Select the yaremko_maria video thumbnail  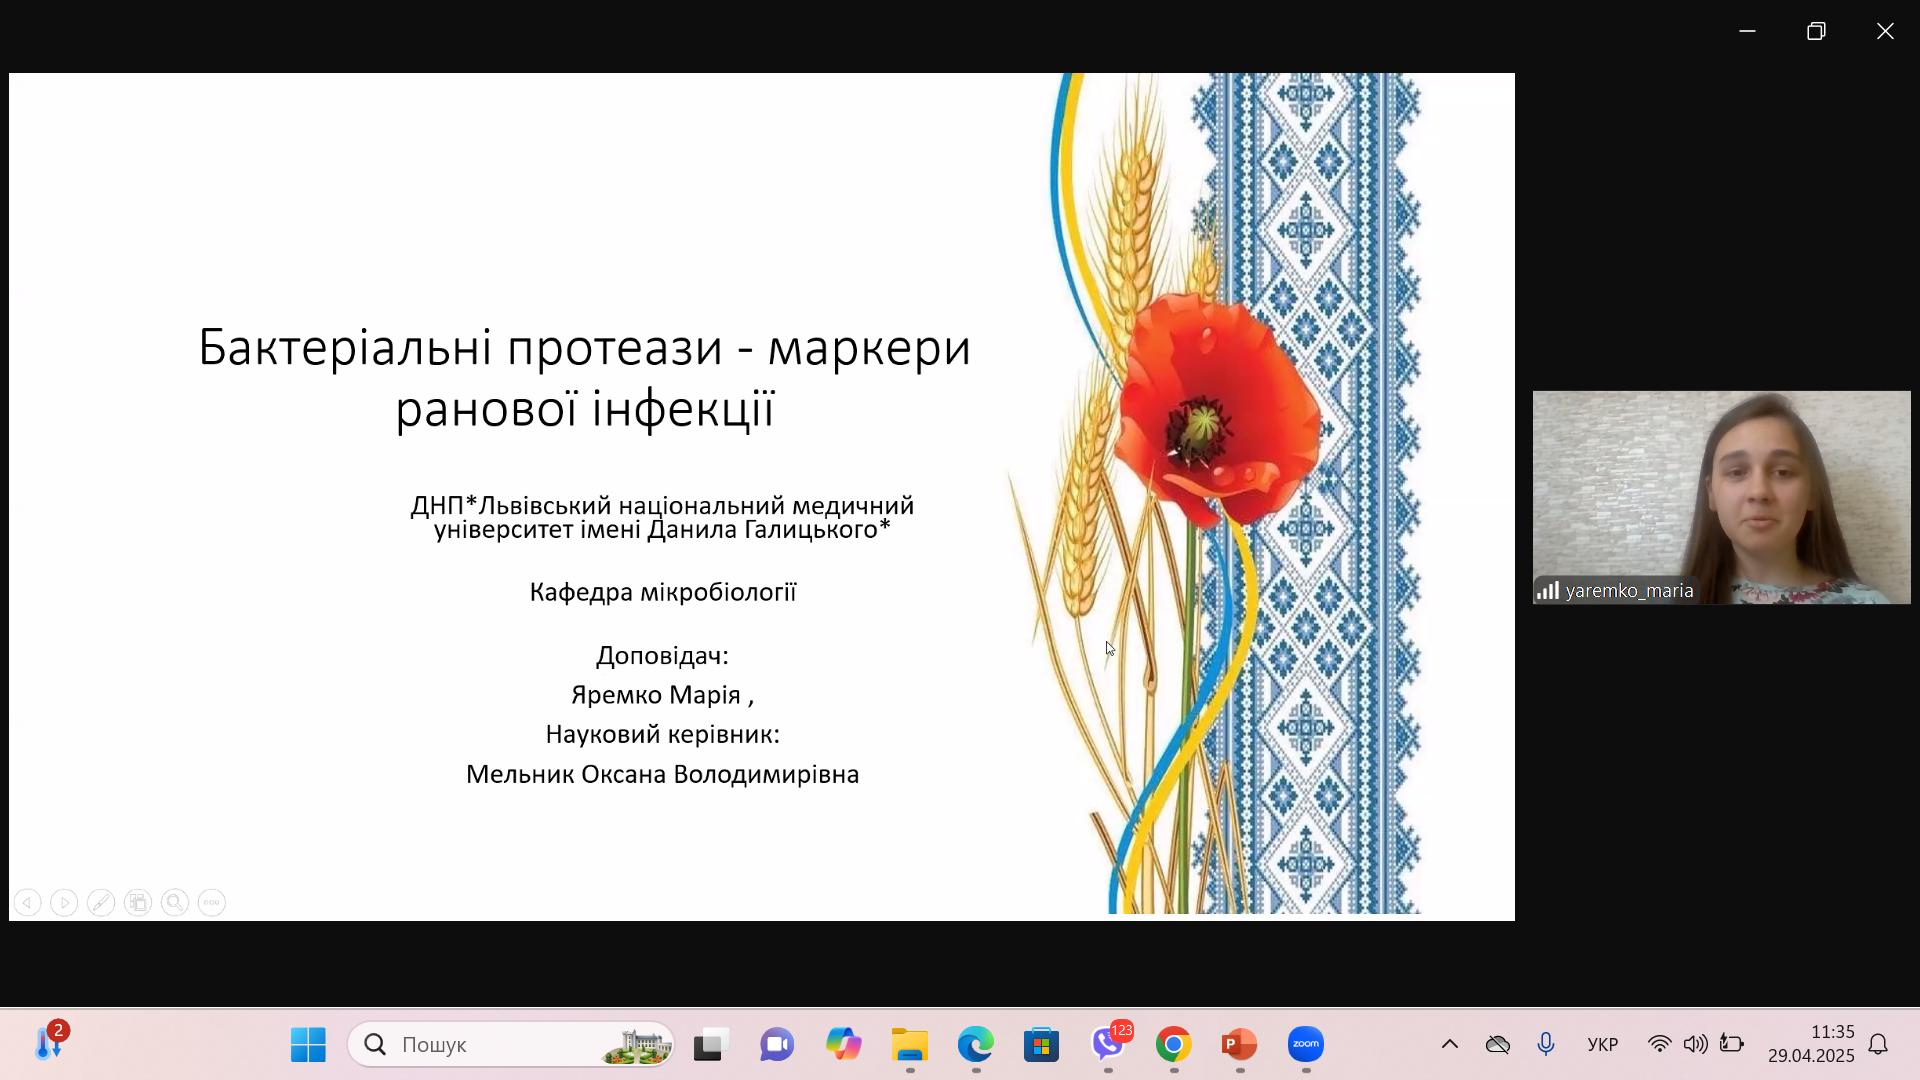pos(1721,497)
